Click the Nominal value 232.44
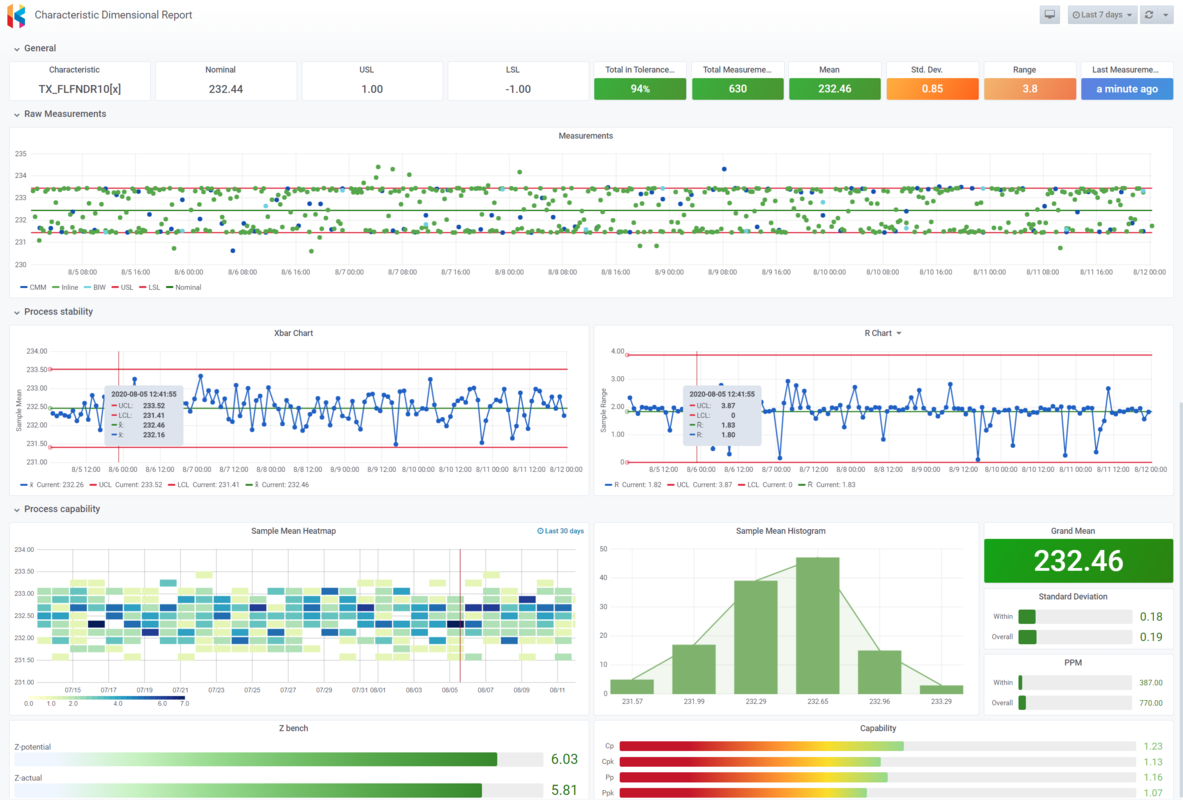The image size is (1183, 800). click(226, 89)
